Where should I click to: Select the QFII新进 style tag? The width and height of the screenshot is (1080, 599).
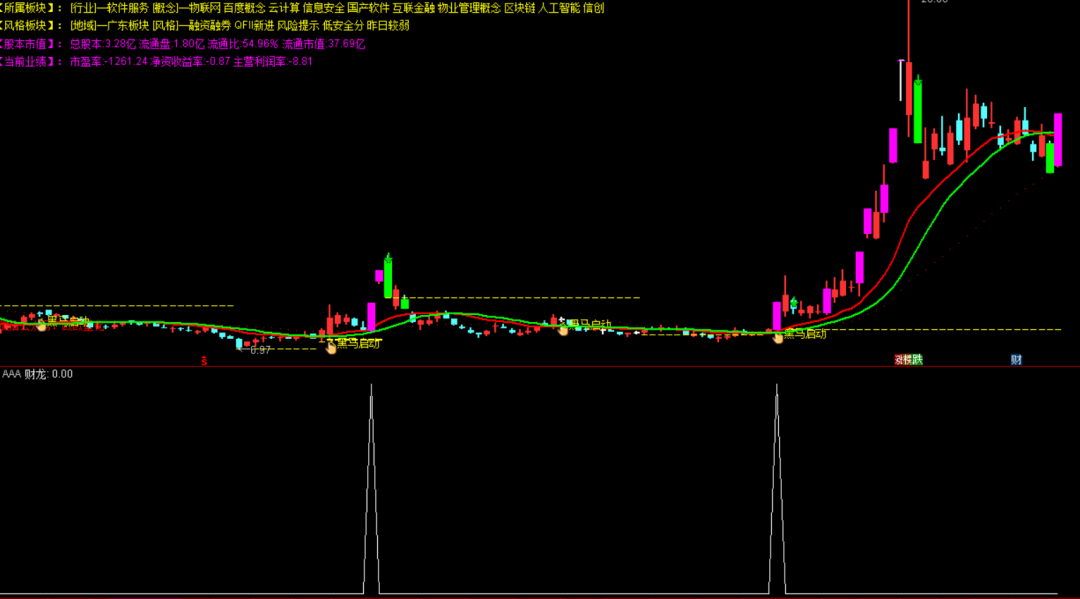point(254,25)
